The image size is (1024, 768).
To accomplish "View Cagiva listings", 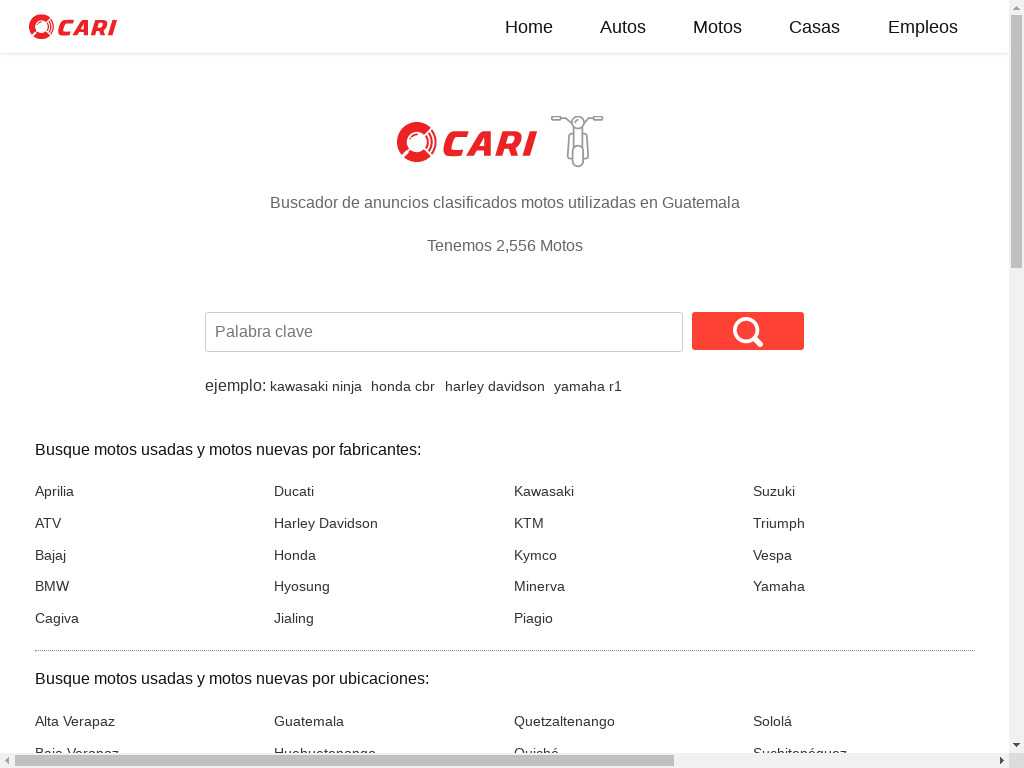I will pos(57,618).
